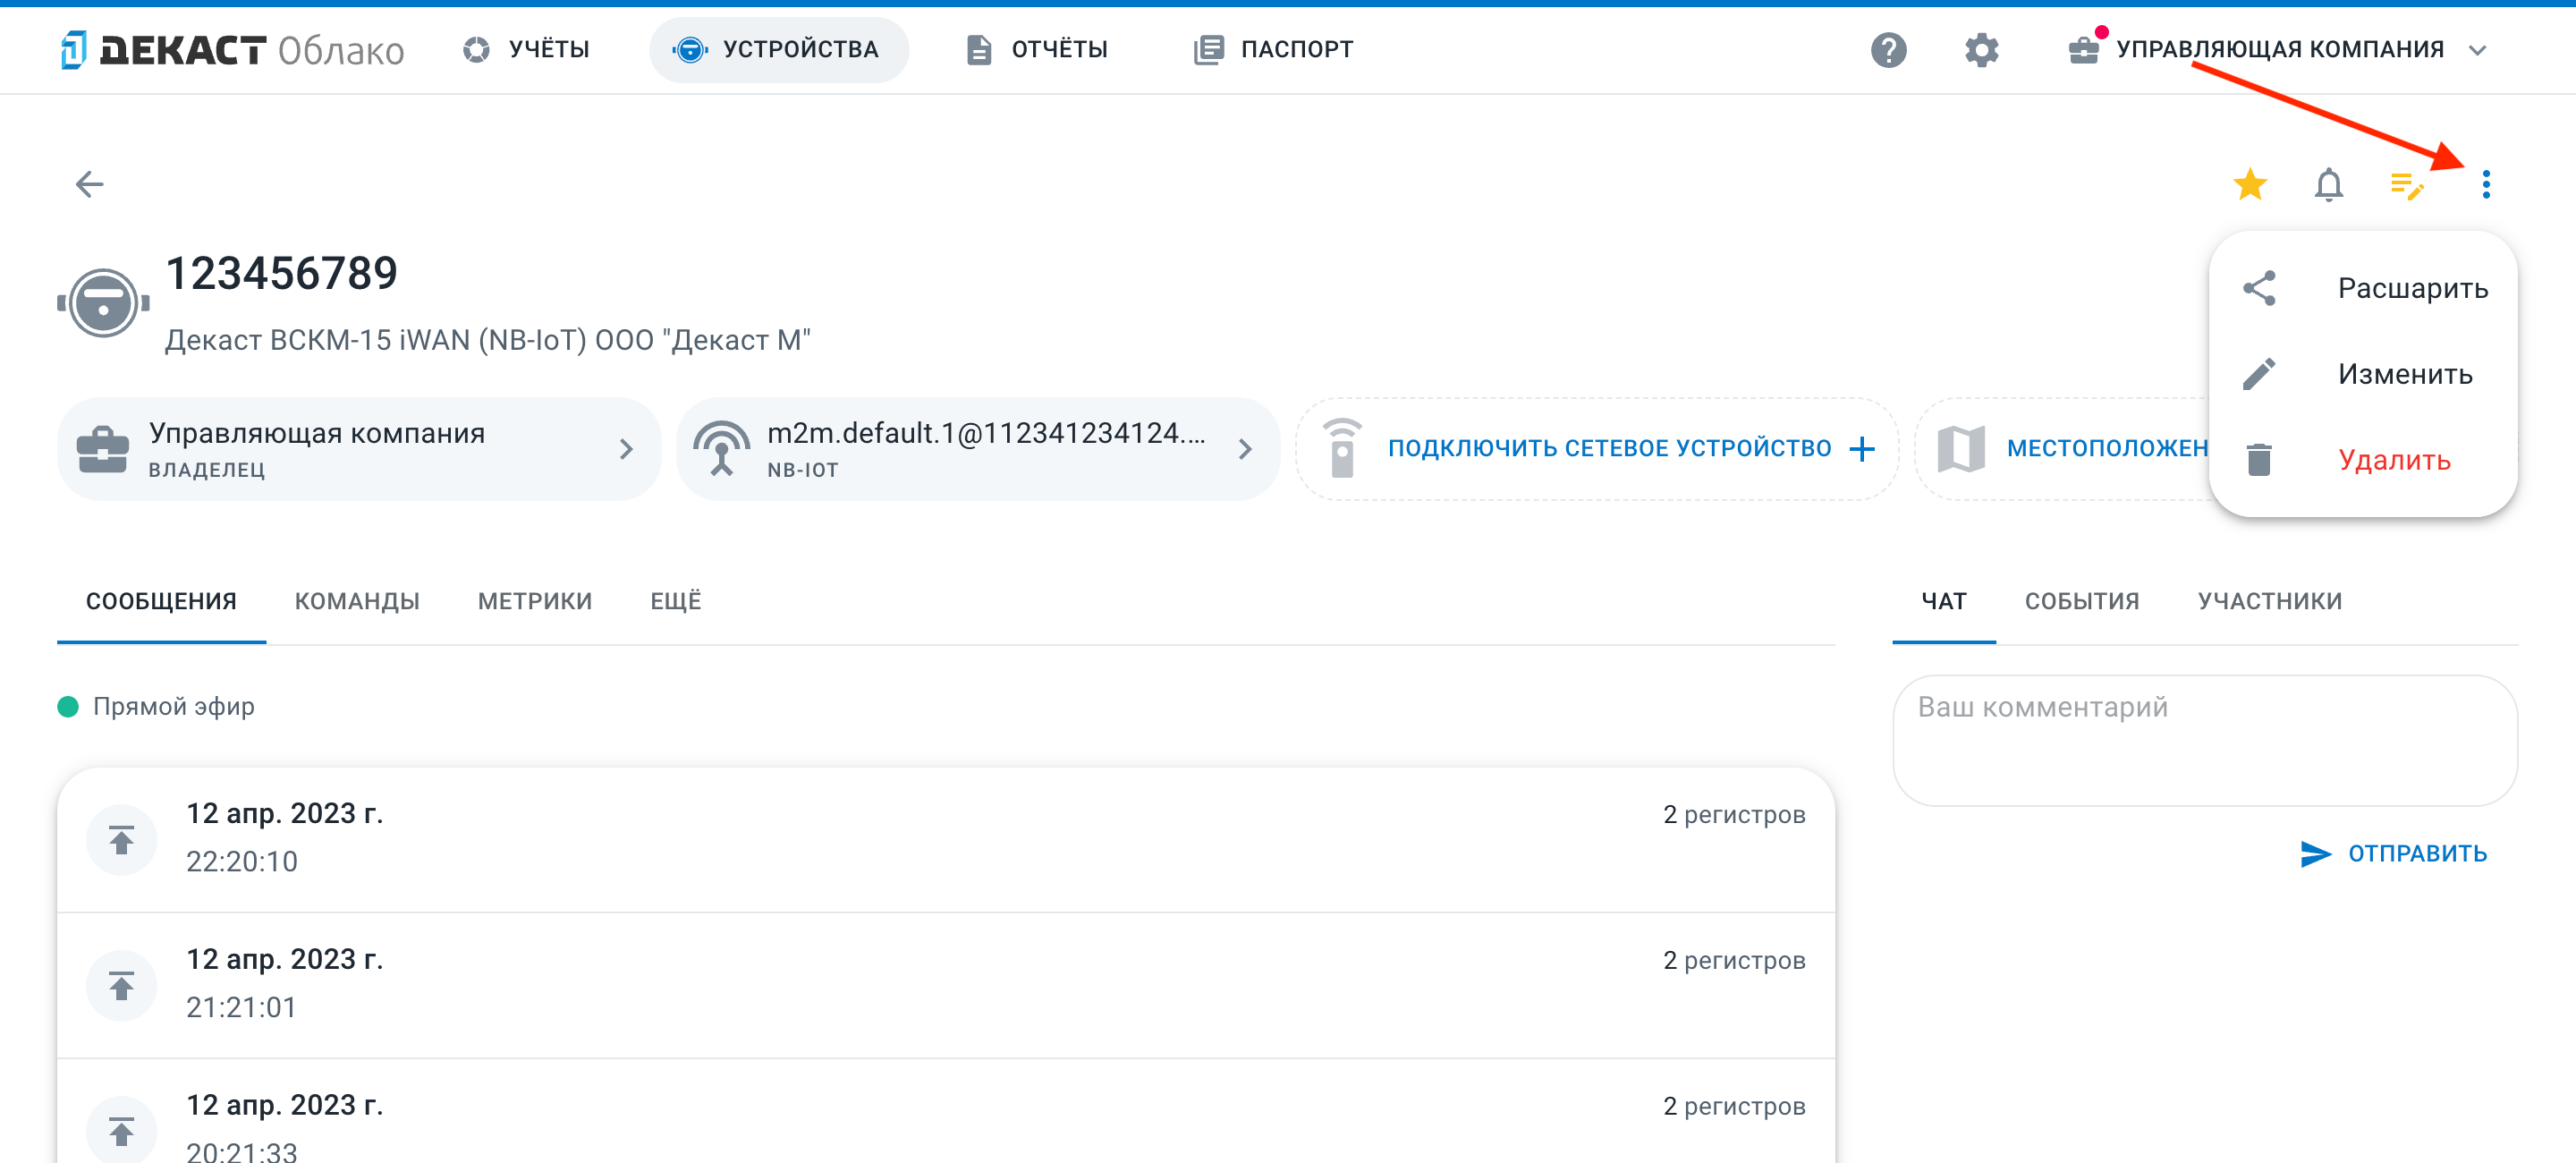
Task: Click the water meter device icon
Action: (x=103, y=303)
